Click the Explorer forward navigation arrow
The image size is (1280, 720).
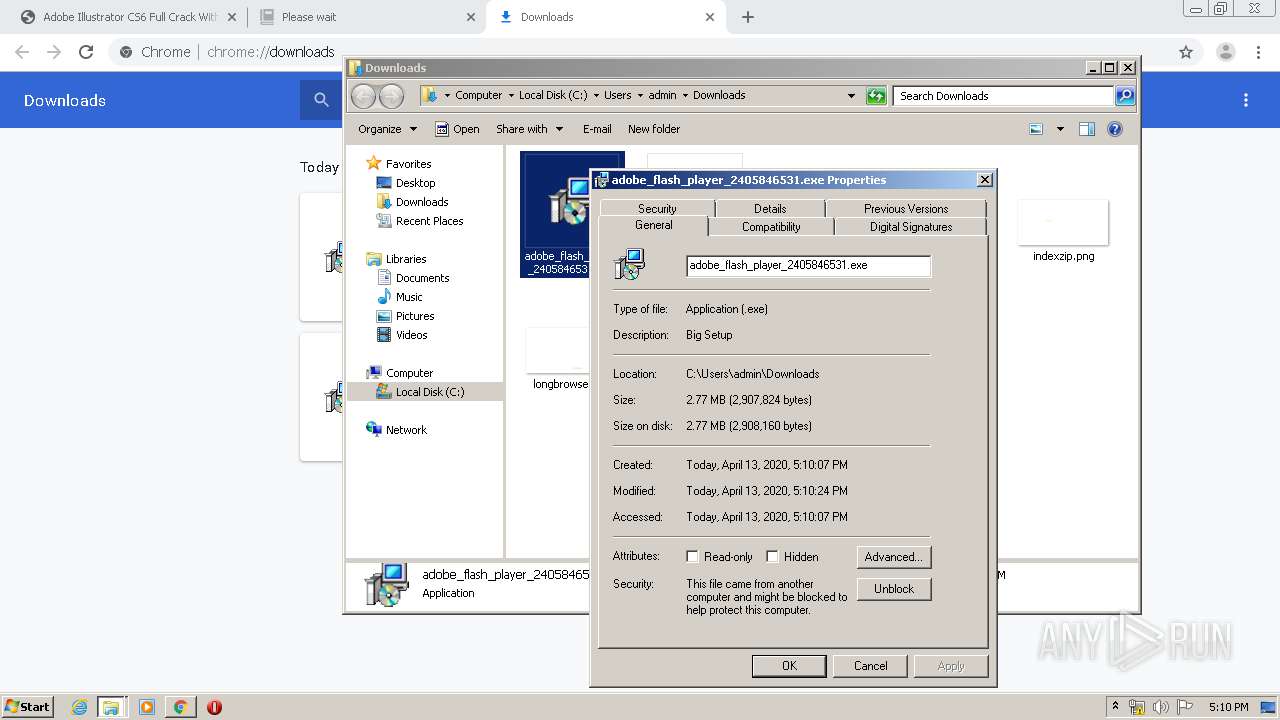pos(391,95)
